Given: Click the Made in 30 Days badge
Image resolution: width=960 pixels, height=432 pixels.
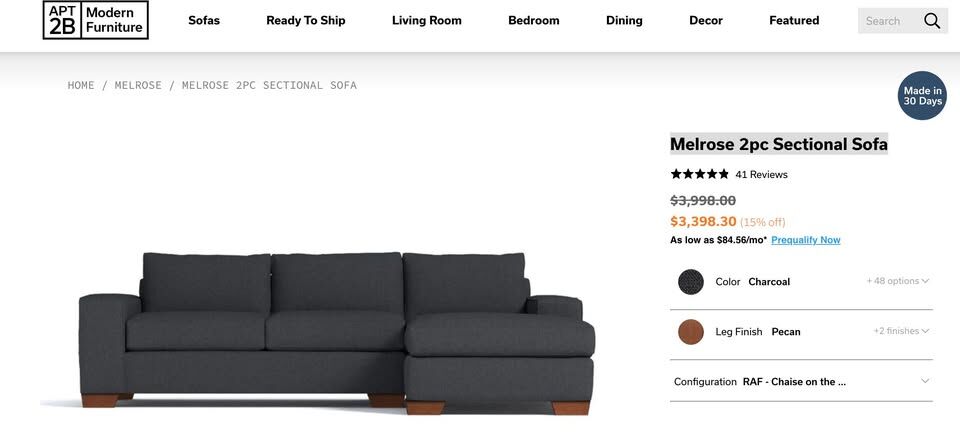Looking at the screenshot, I should [x=922, y=96].
